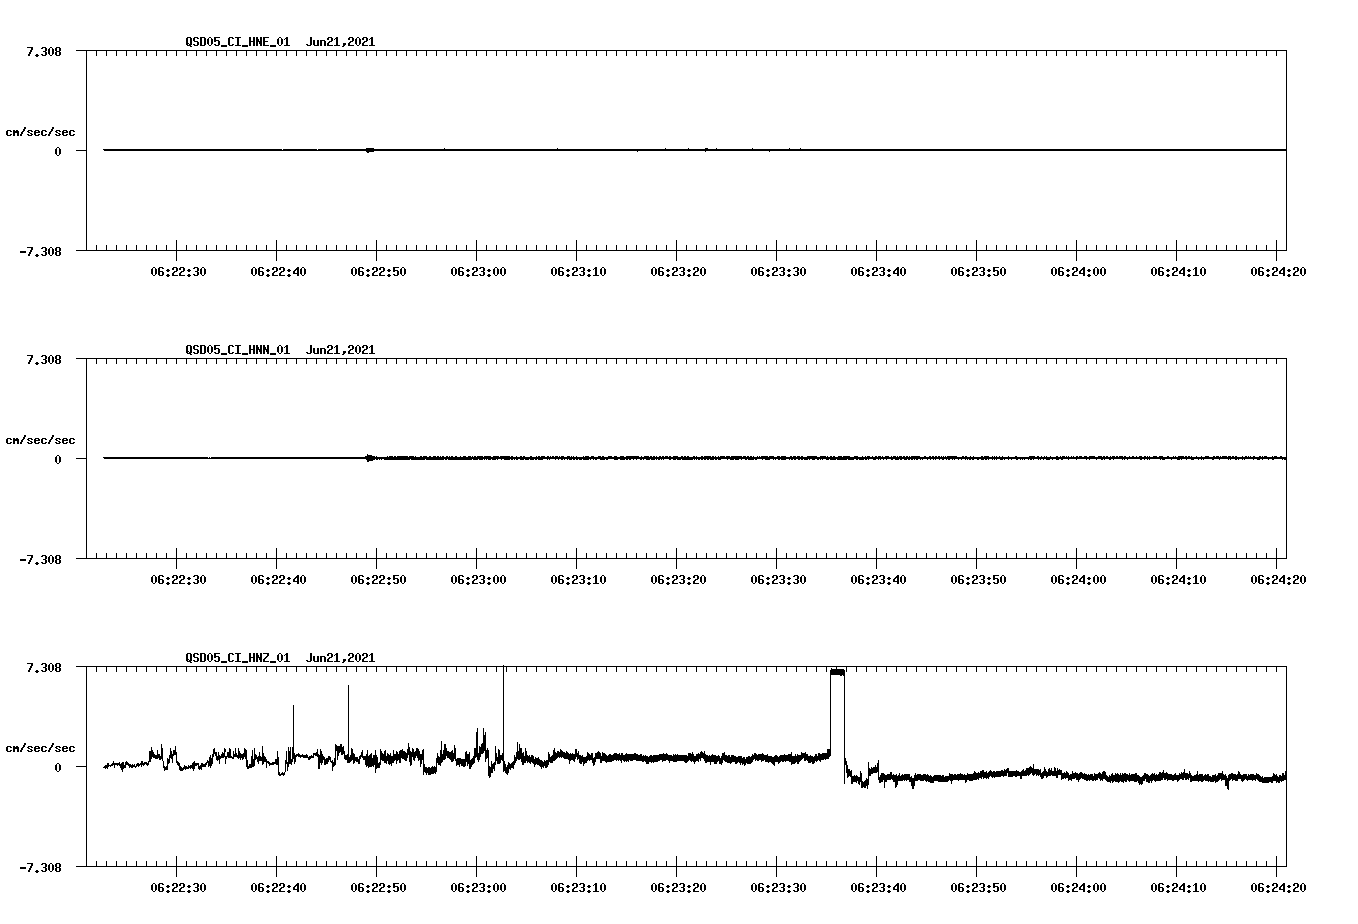
Task: Click the QSD05_CI_HNZ_01 plot title
Action: (280, 658)
